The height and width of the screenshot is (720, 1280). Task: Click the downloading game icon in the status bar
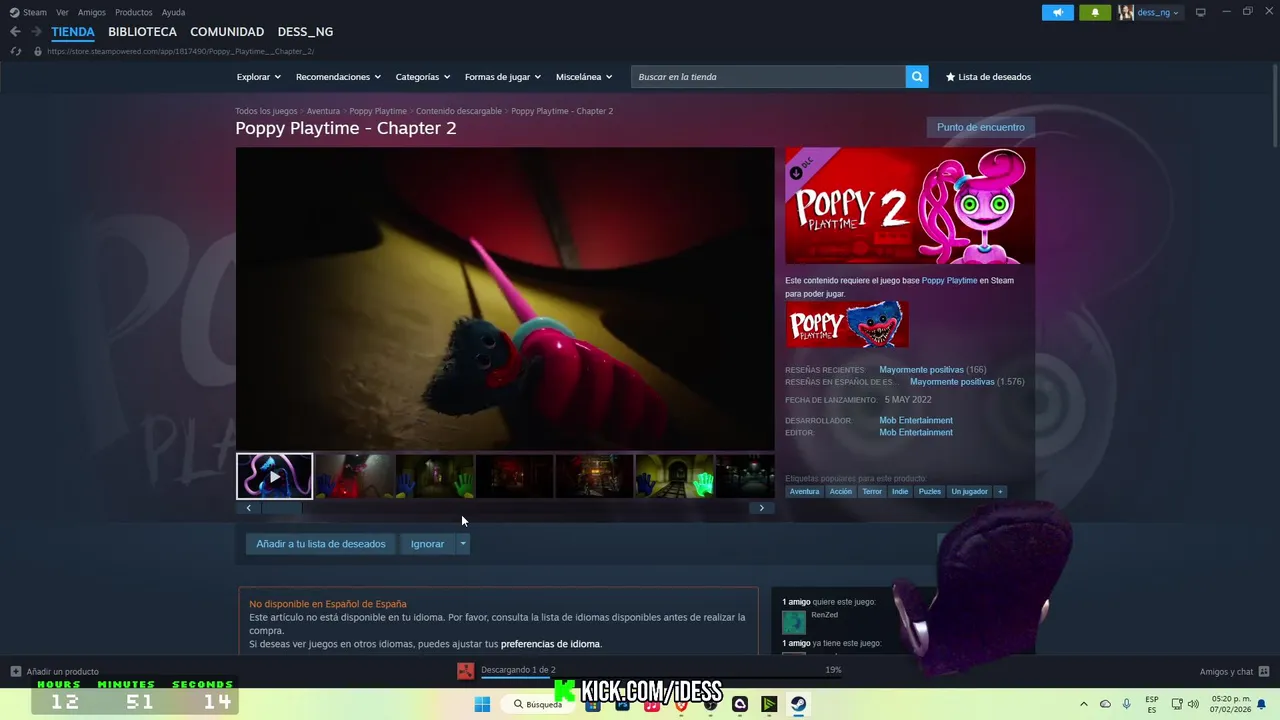[465, 671]
